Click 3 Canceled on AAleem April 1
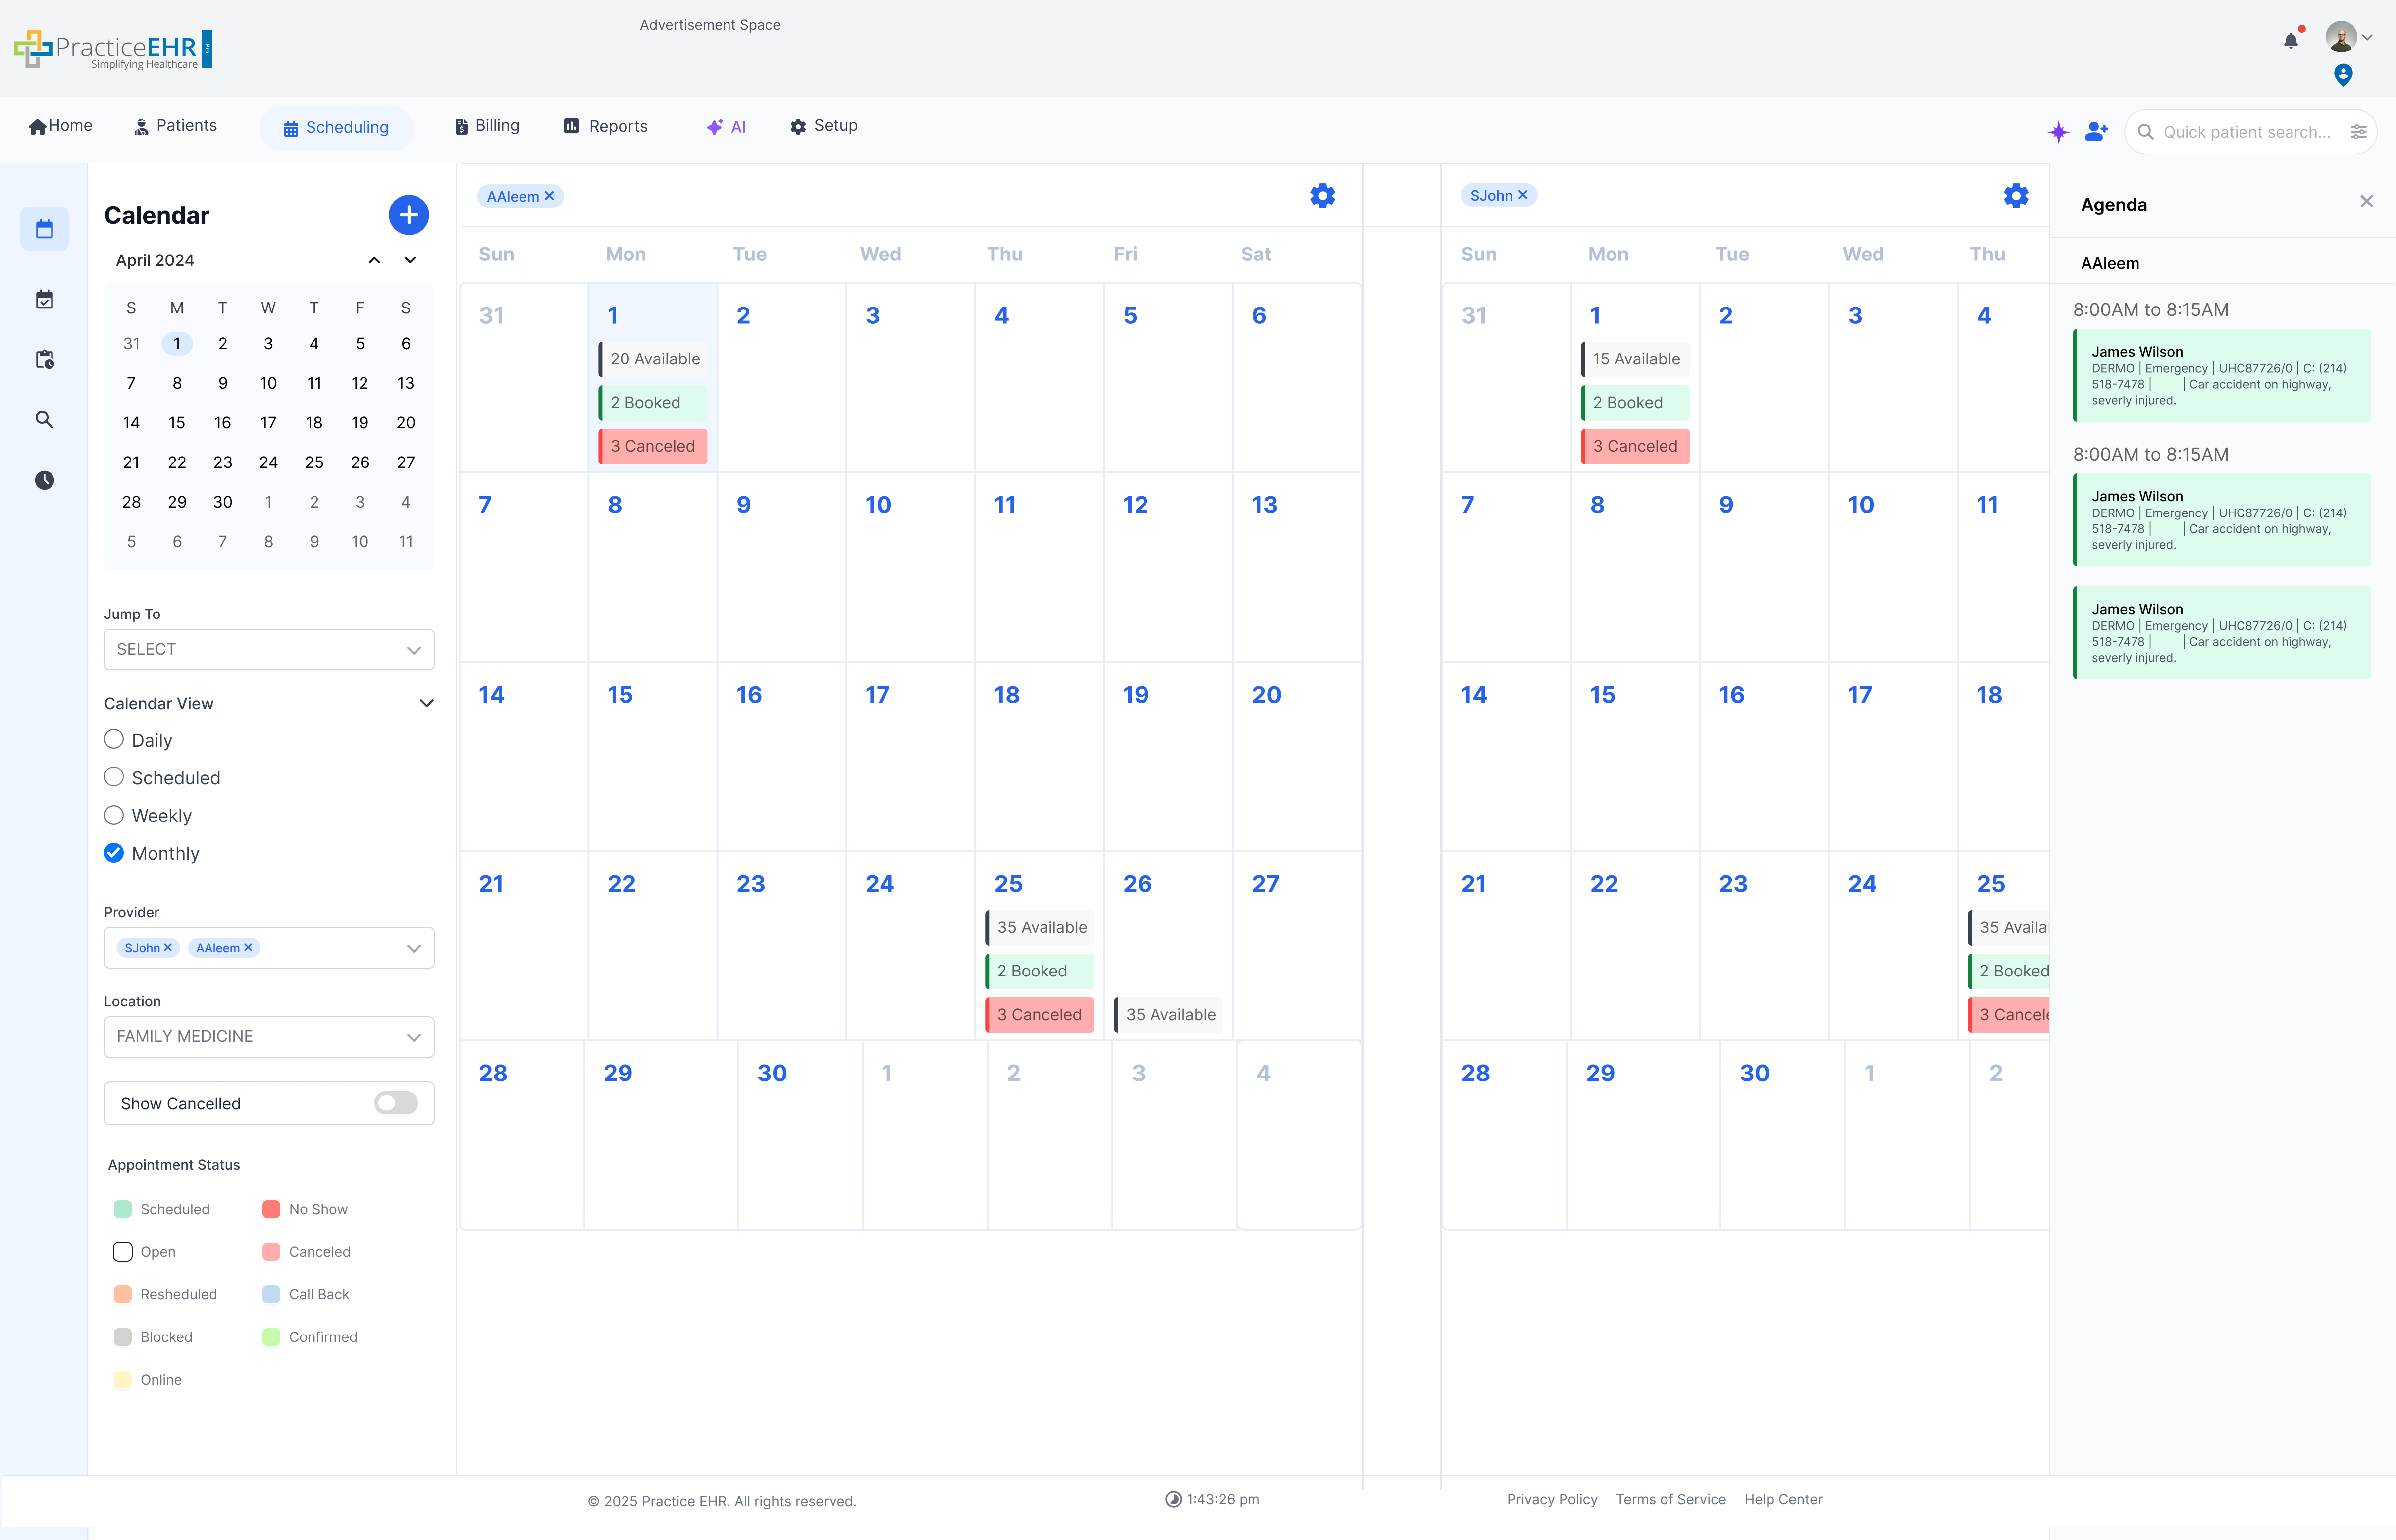 pyautogui.click(x=653, y=446)
